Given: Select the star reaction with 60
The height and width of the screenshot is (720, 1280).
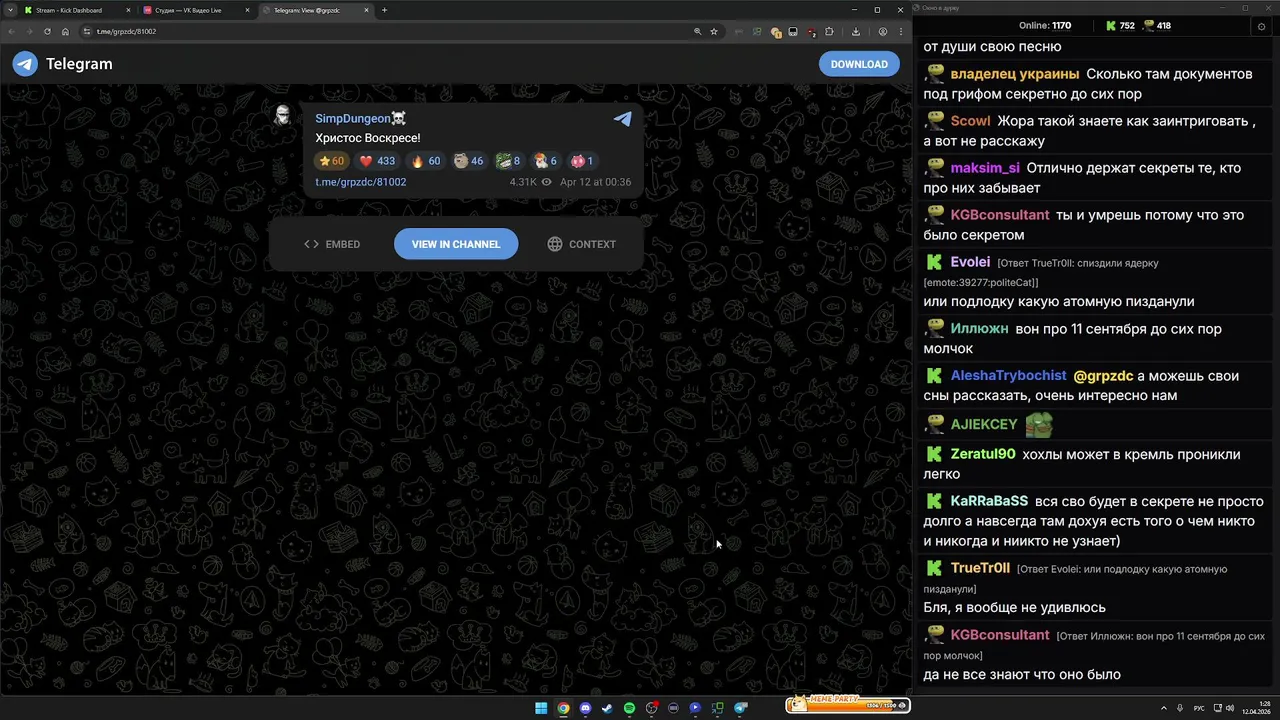Looking at the screenshot, I should pos(331,161).
